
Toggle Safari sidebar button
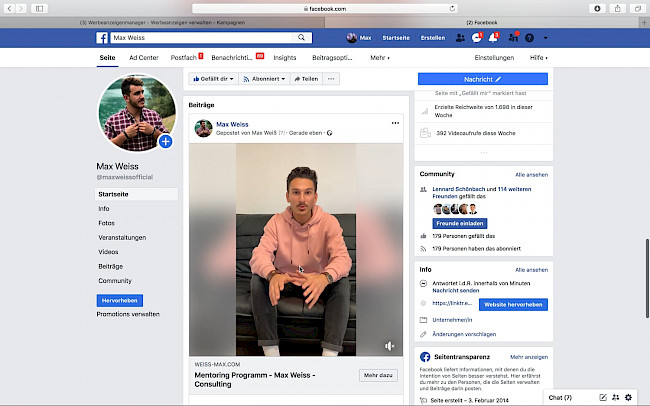pyautogui.click(x=39, y=8)
